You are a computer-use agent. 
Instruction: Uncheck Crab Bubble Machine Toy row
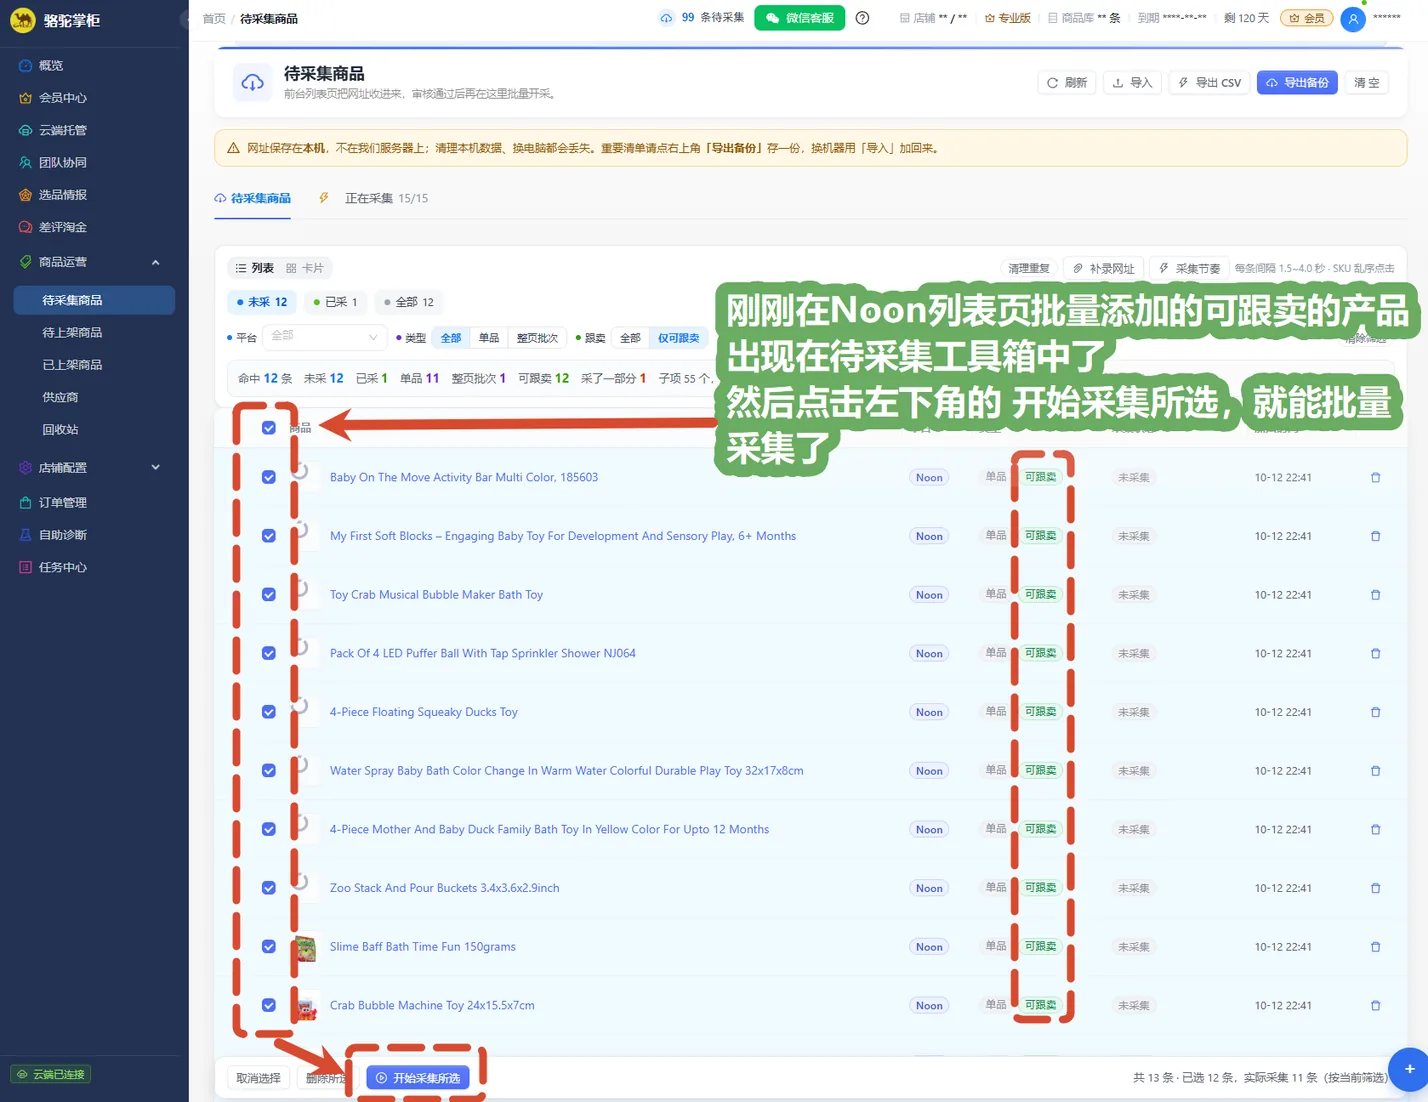pyautogui.click(x=269, y=1005)
